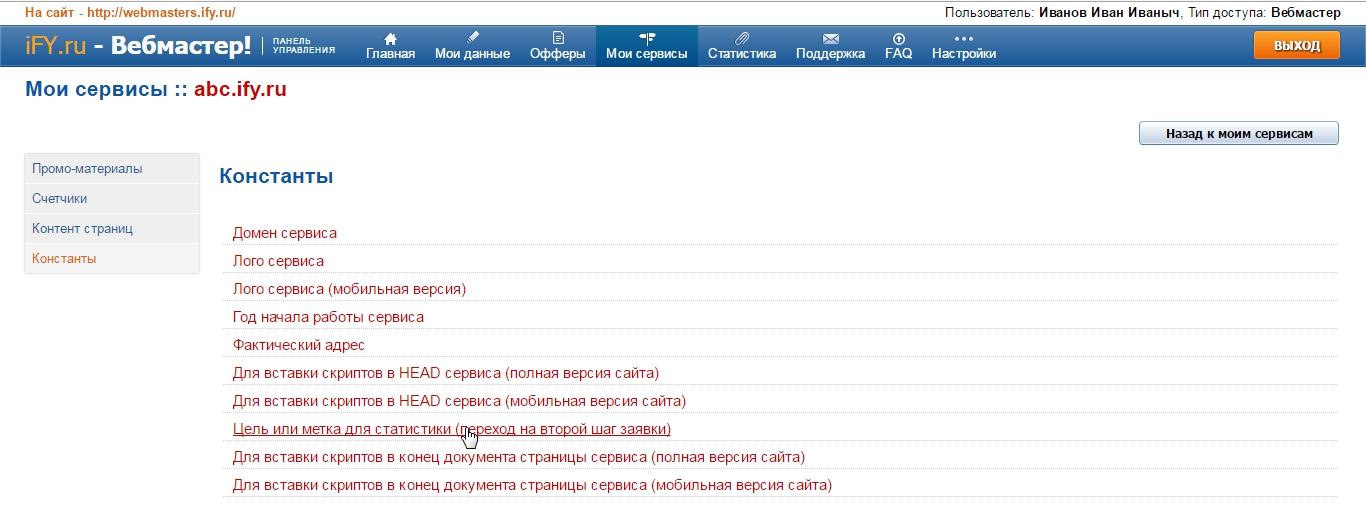This screenshot has height=532, width=1366.
Task: Open Промо-материалы in the sidebar
Action: pyautogui.click(x=87, y=169)
